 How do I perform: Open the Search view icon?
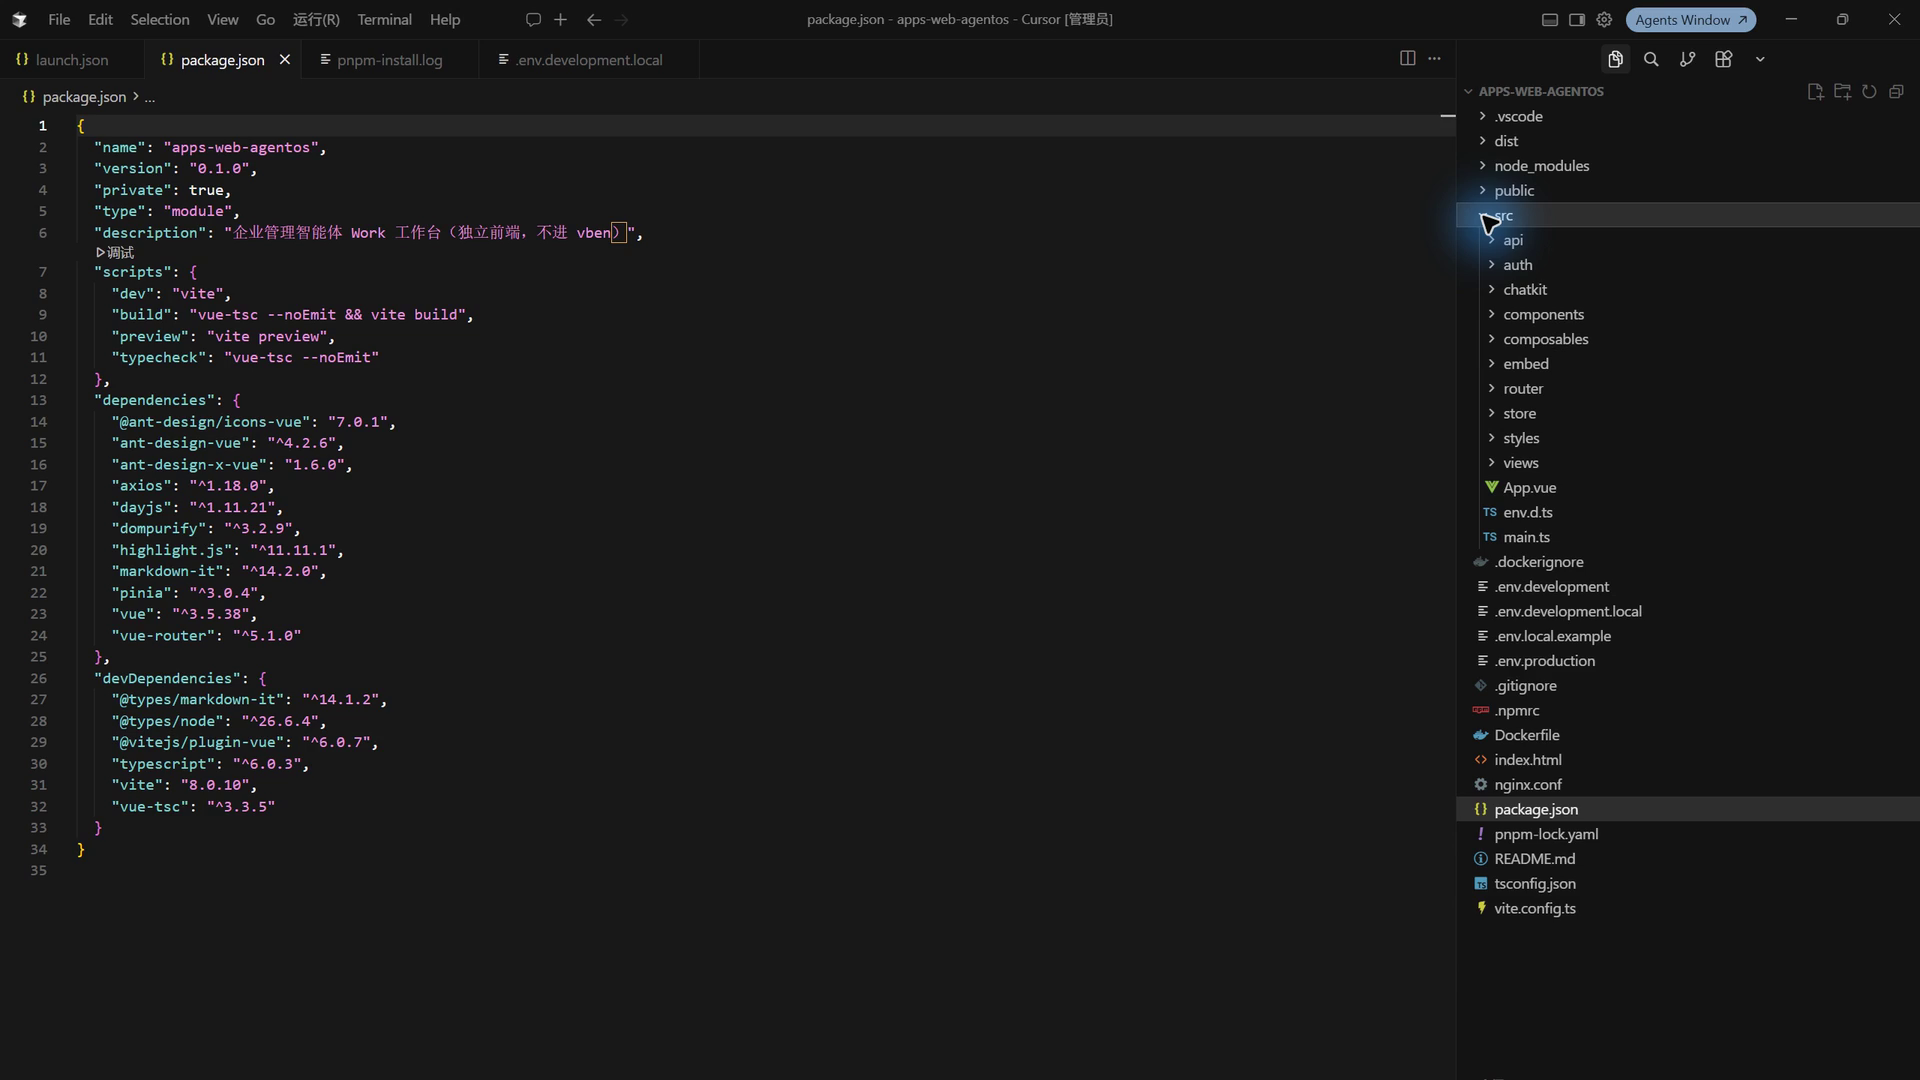point(1651,60)
